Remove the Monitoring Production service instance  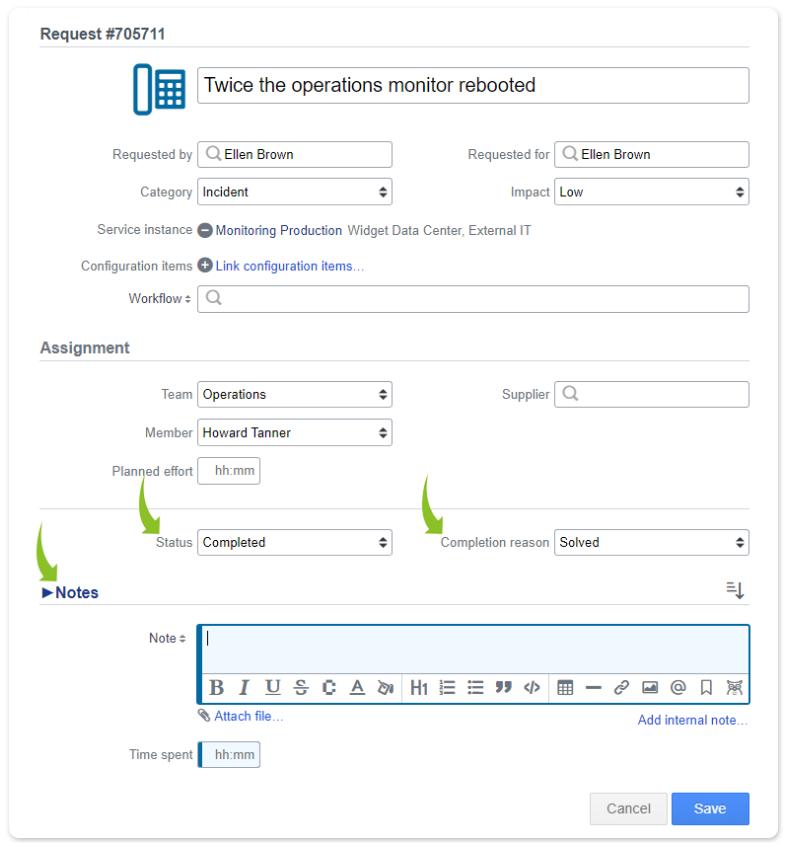[x=205, y=231]
